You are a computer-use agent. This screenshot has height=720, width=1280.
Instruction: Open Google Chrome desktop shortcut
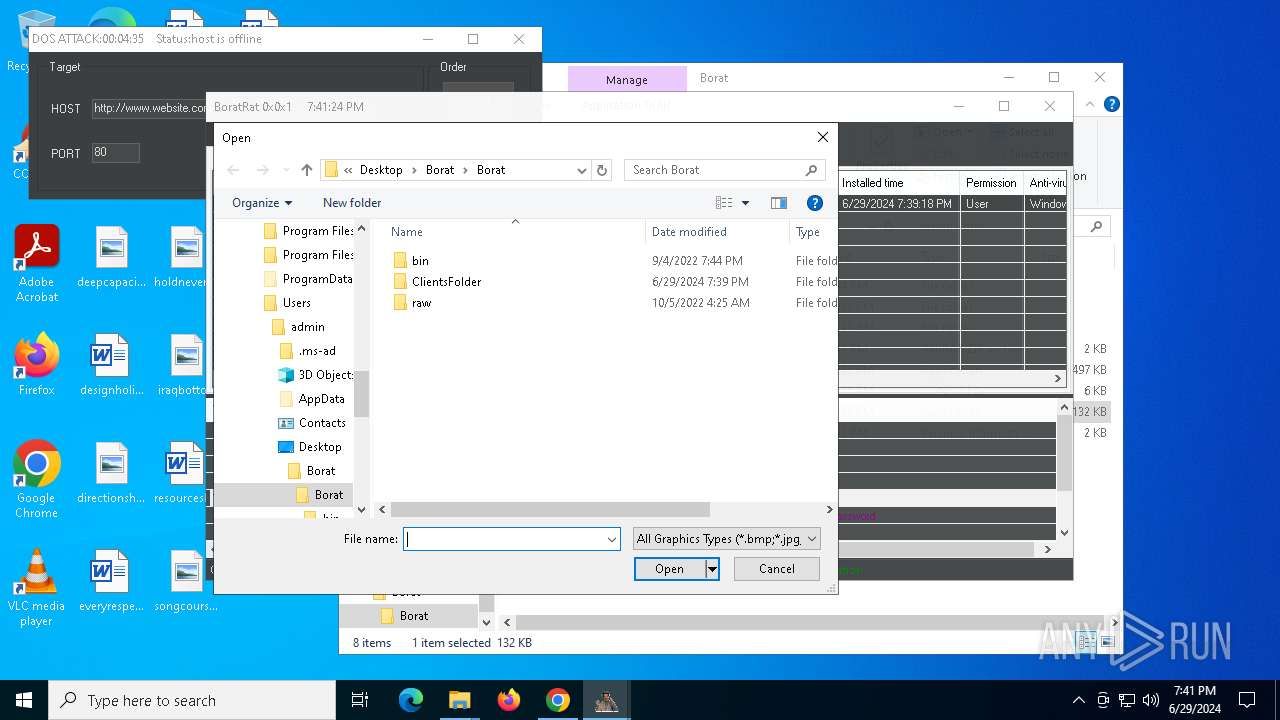[x=37, y=479]
